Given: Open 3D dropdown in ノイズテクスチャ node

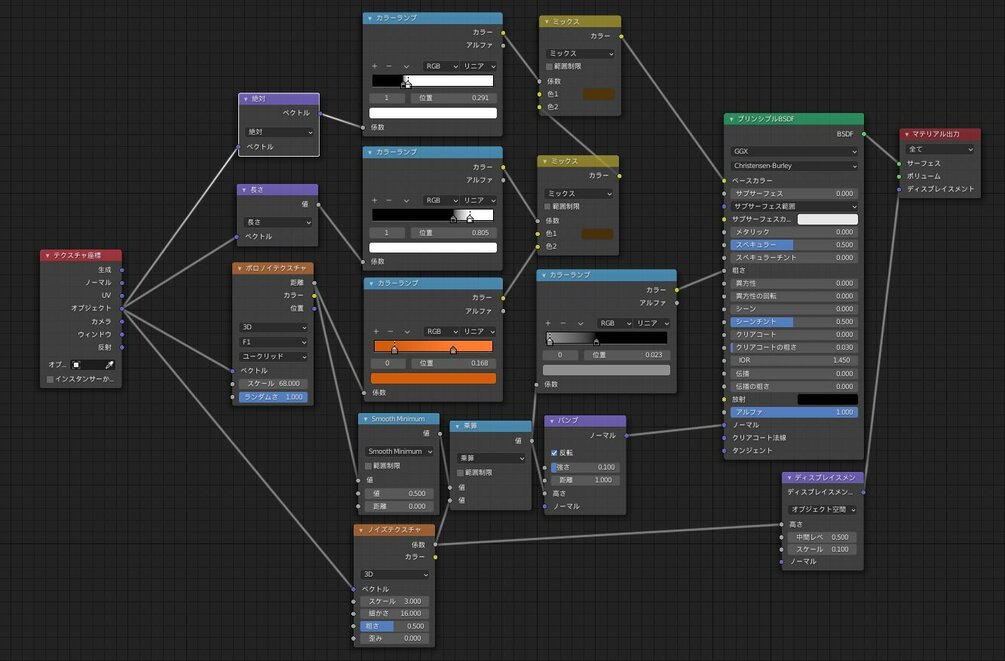Looking at the screenshot, I should pyautogui.click(x=395, y=574).
